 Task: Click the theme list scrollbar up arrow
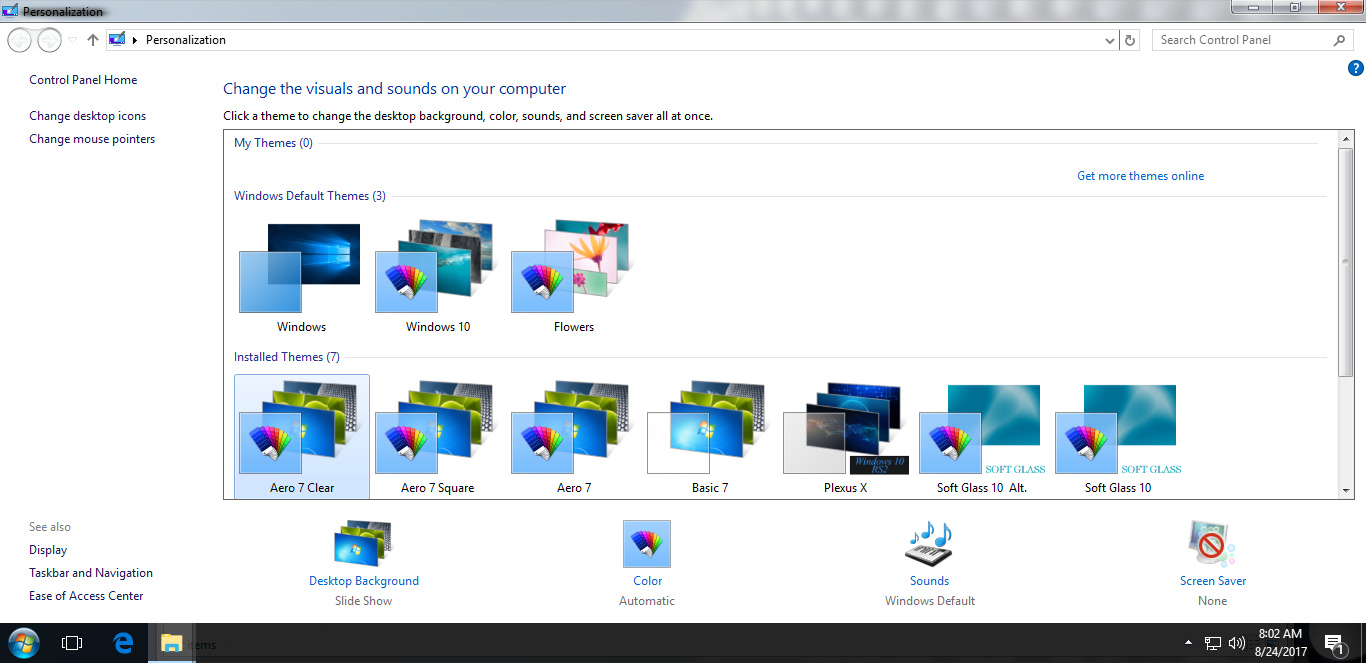coord(1346,138)
